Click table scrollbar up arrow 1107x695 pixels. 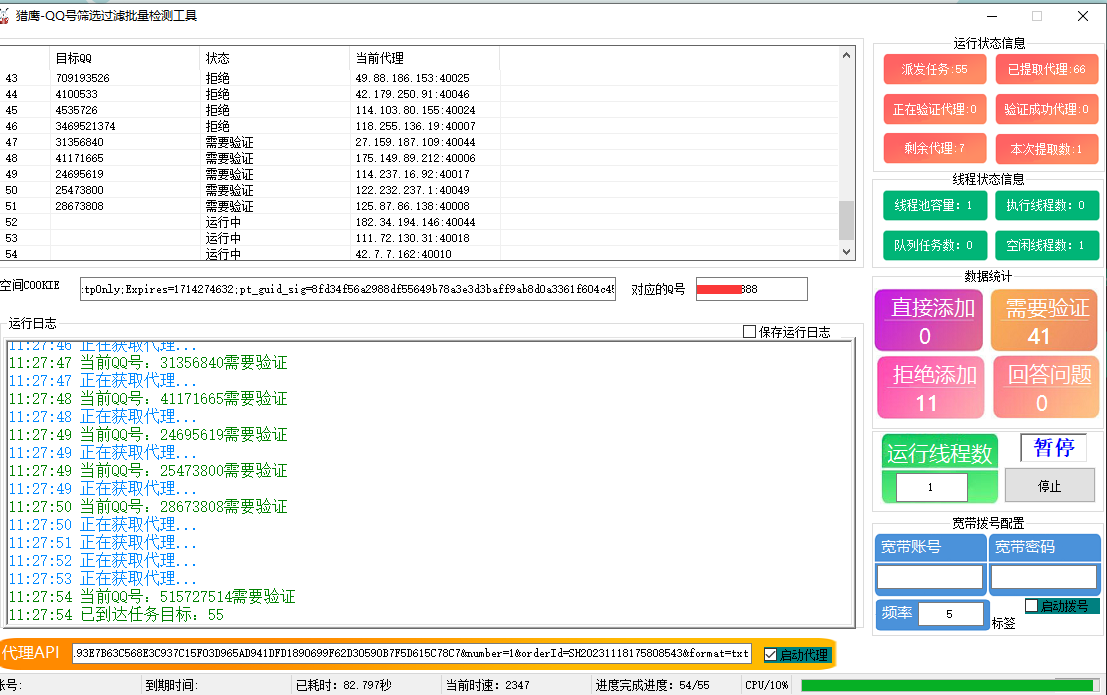[846, 55]
